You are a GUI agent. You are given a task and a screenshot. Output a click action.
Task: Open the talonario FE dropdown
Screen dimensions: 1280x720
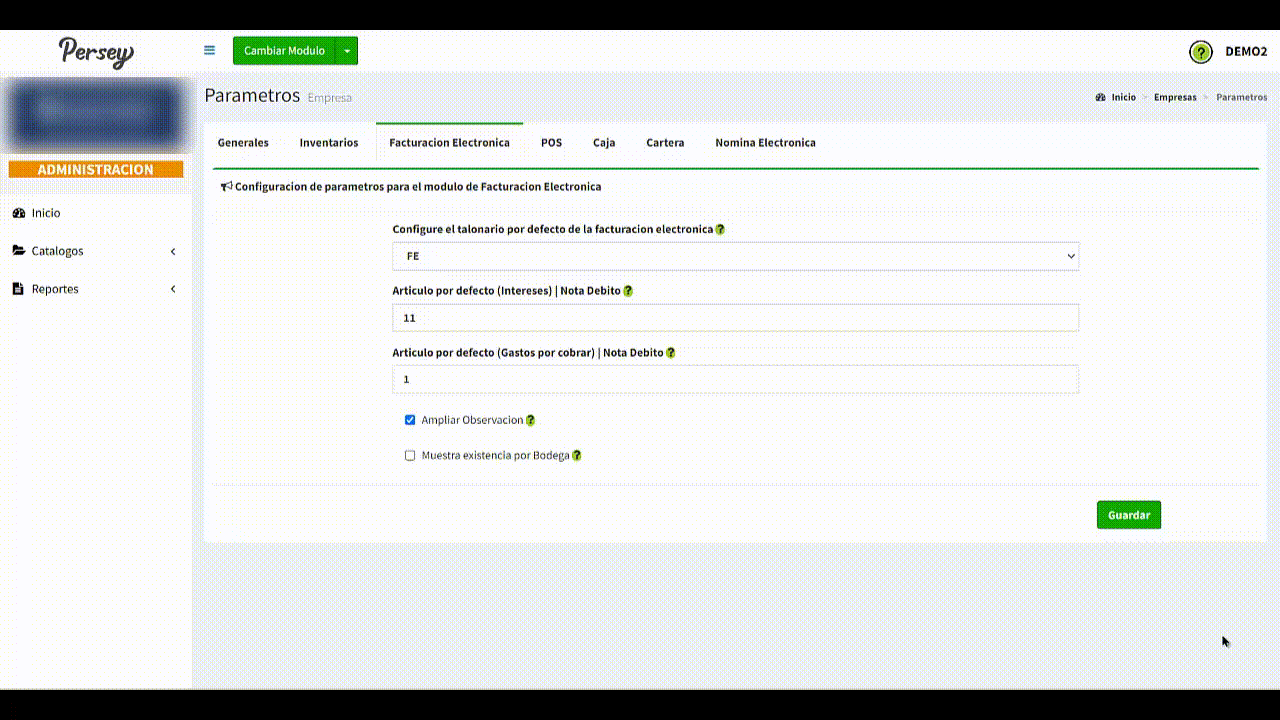(x=735, y=256)
